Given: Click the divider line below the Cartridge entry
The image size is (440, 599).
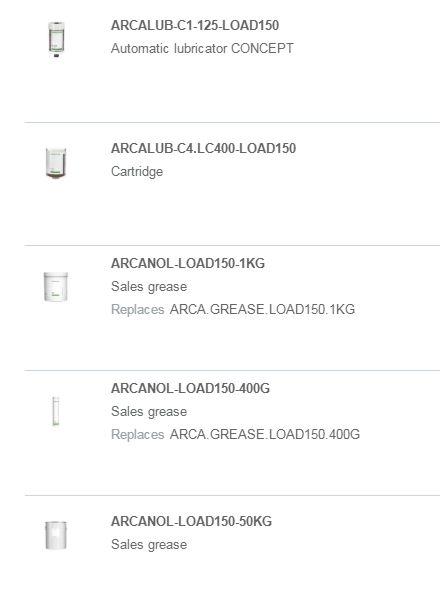Looking at the screenshot, I should point(232,245).
